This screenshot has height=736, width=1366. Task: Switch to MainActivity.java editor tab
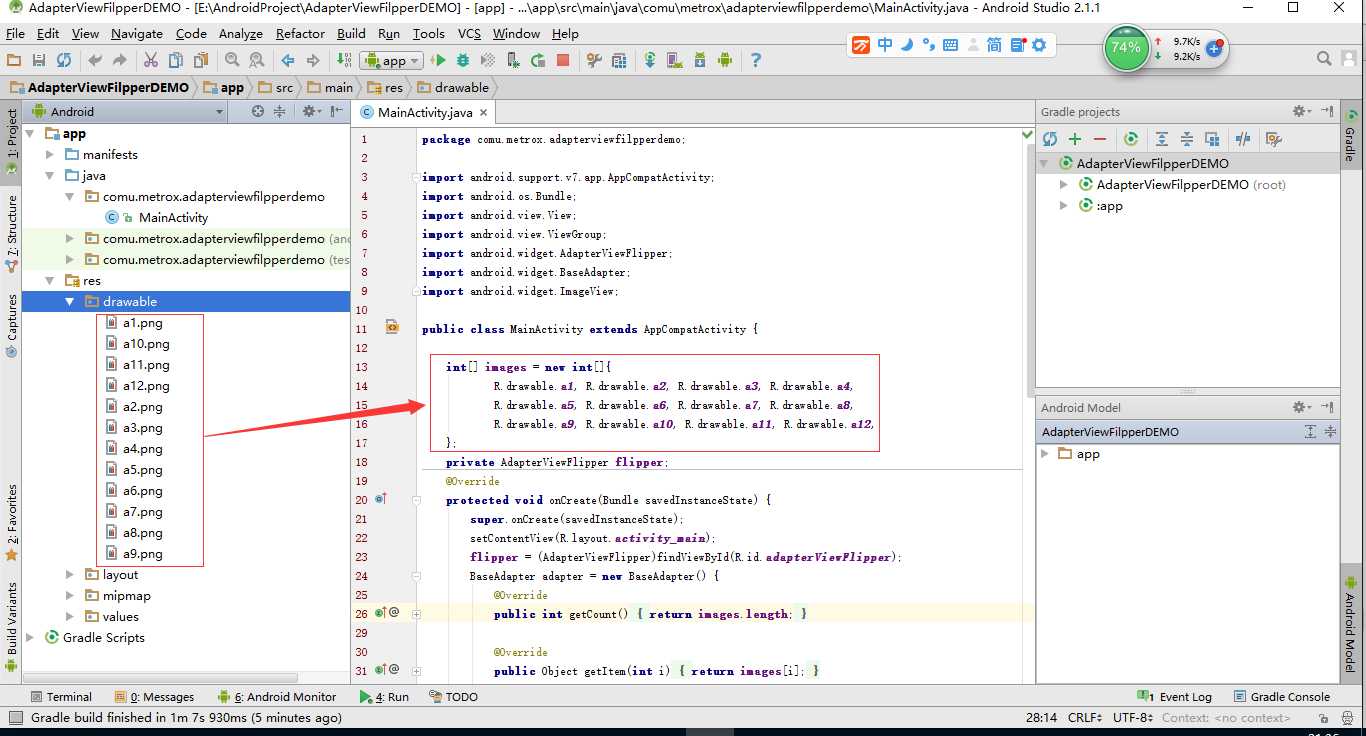click(425, 113)
